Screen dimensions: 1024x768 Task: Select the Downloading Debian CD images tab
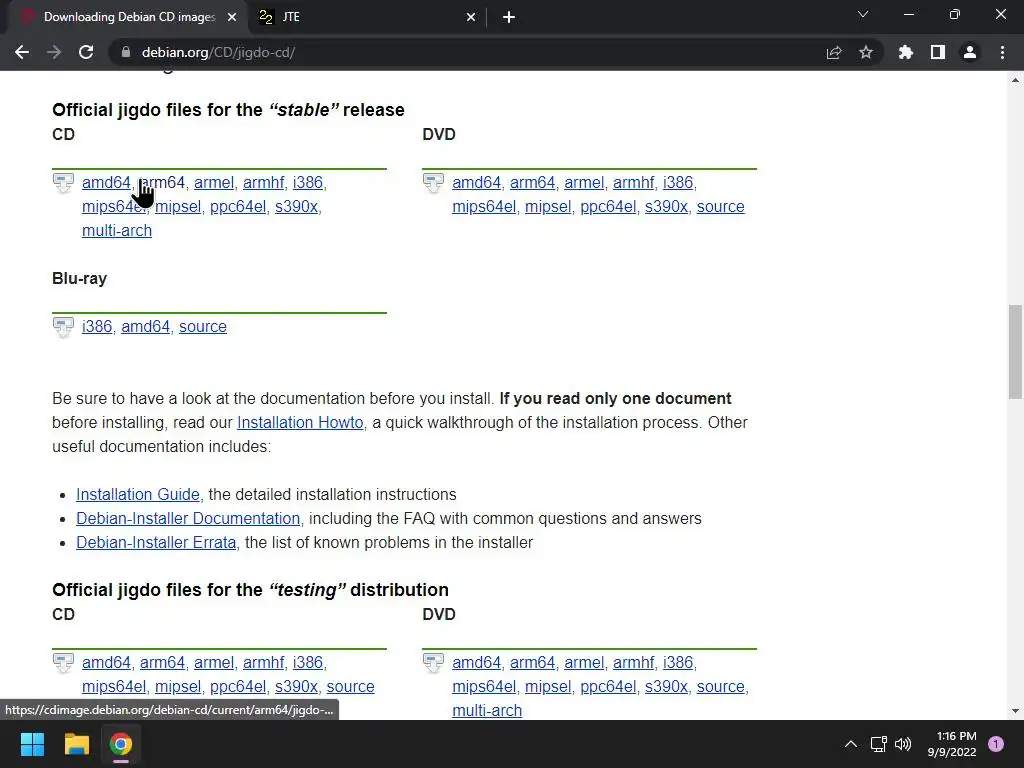129,18
